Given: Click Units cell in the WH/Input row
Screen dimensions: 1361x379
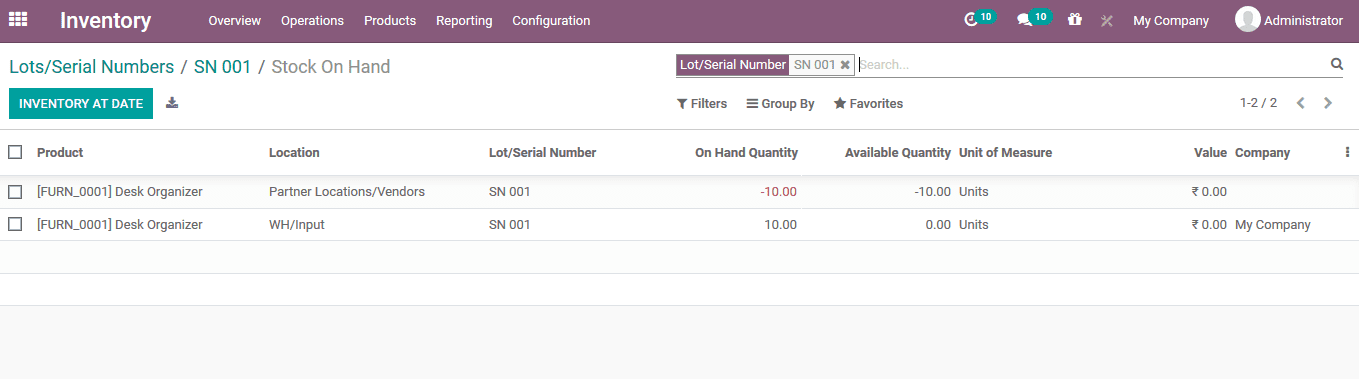Looking at the screenshot, I should pyautogui.click(x=973, y=224).
